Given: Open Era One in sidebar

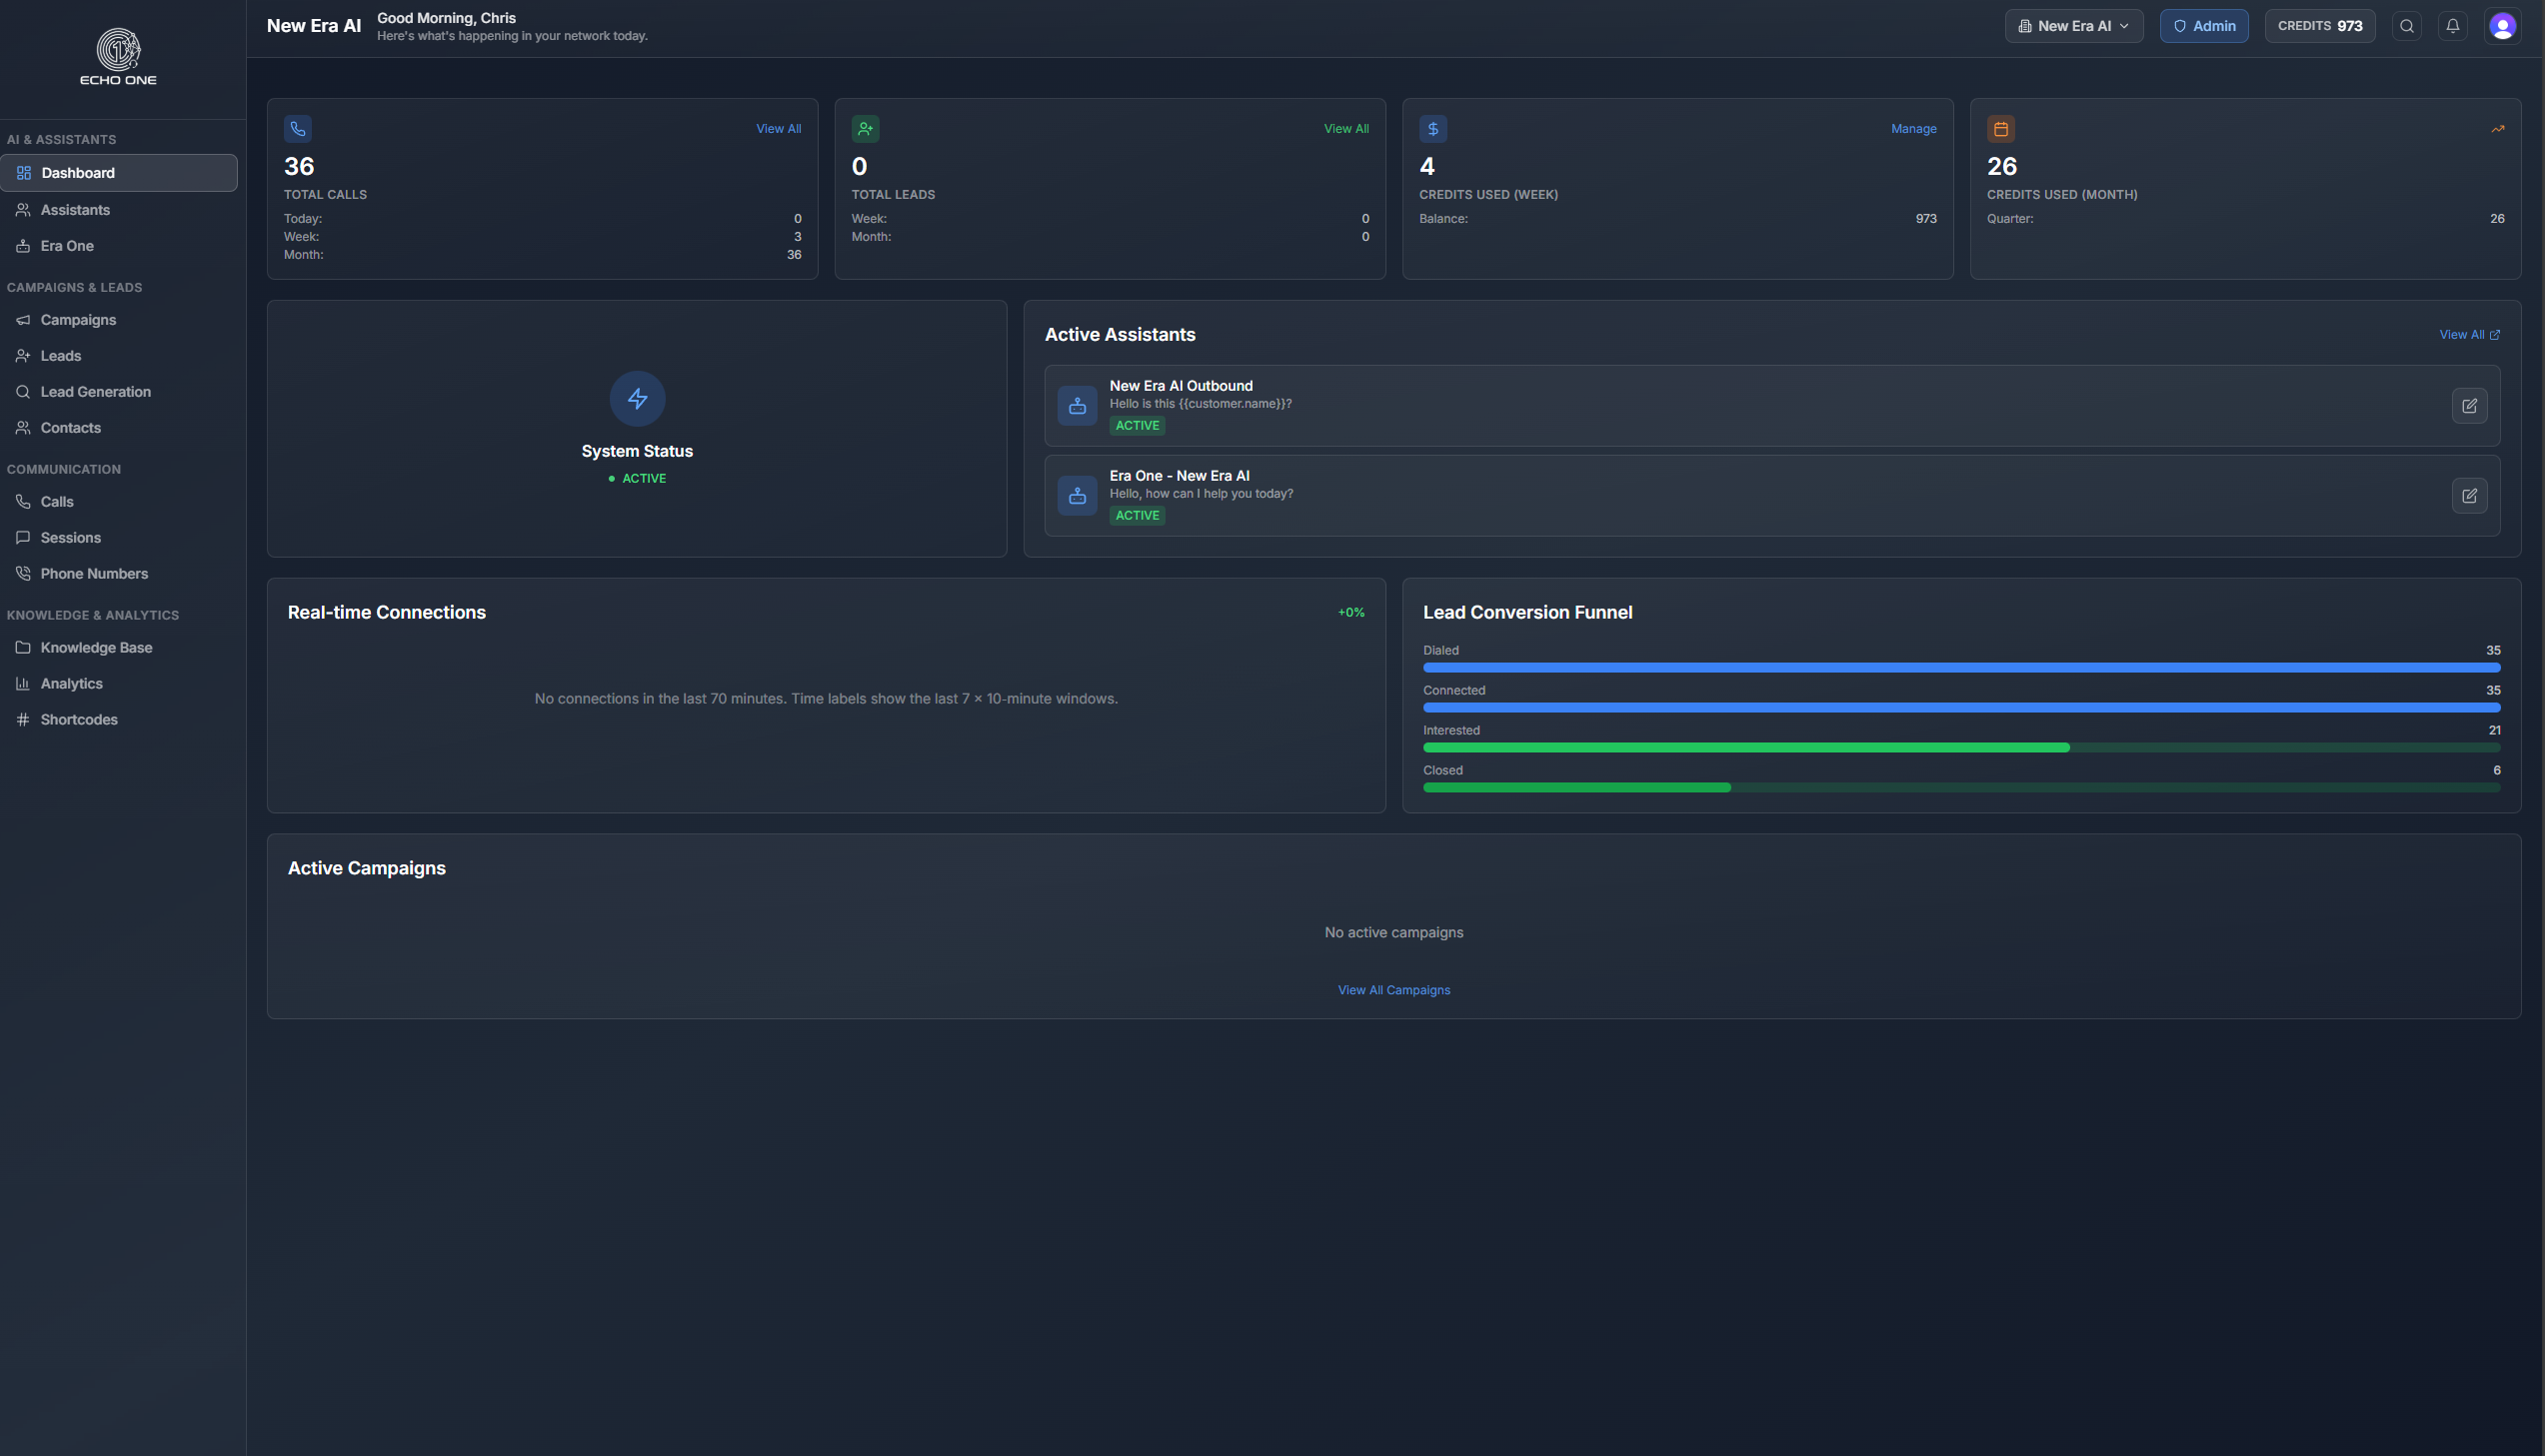Looking at the screenshot, I should point(119,246).
